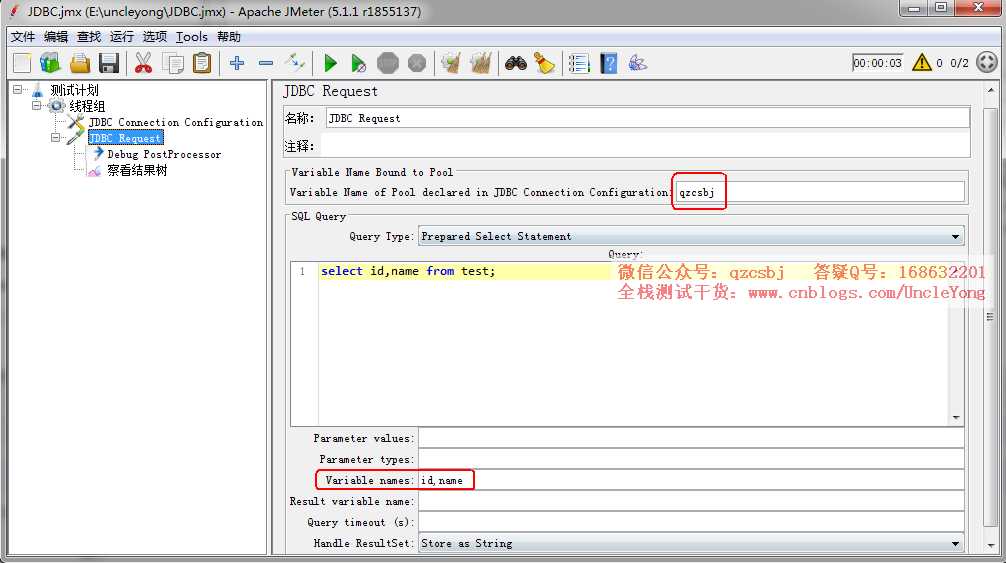Open the Function Helper list icon
1006x563 pixels.
(579, 63)
